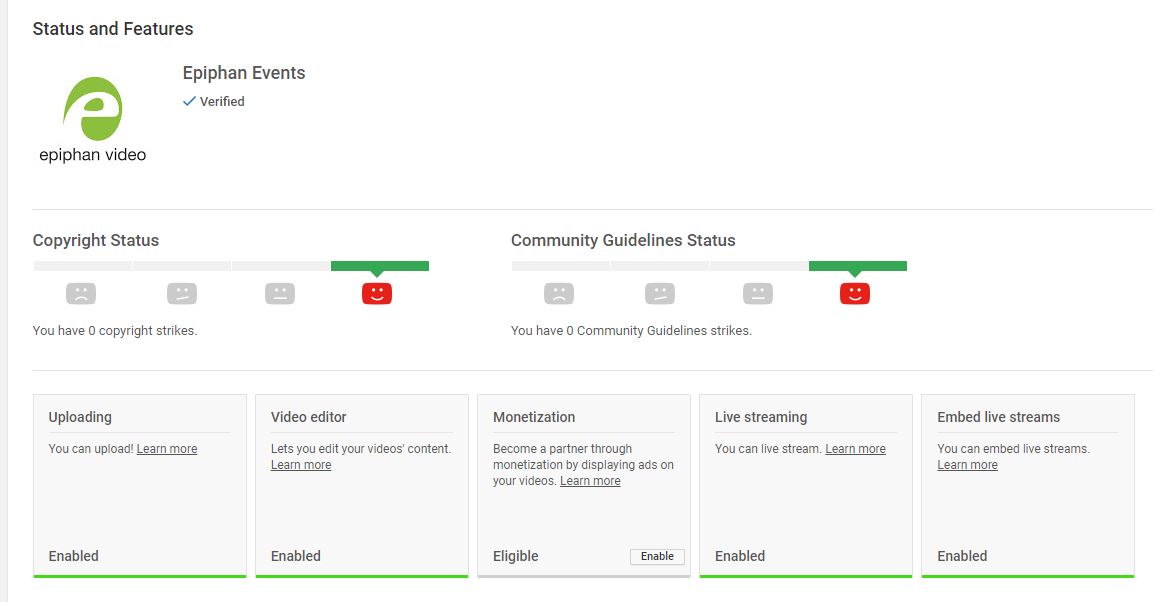This screenshot has width=1171, height=602.
Task: Click the Epiphan video channel logo
Action: [x=92, y=118]
